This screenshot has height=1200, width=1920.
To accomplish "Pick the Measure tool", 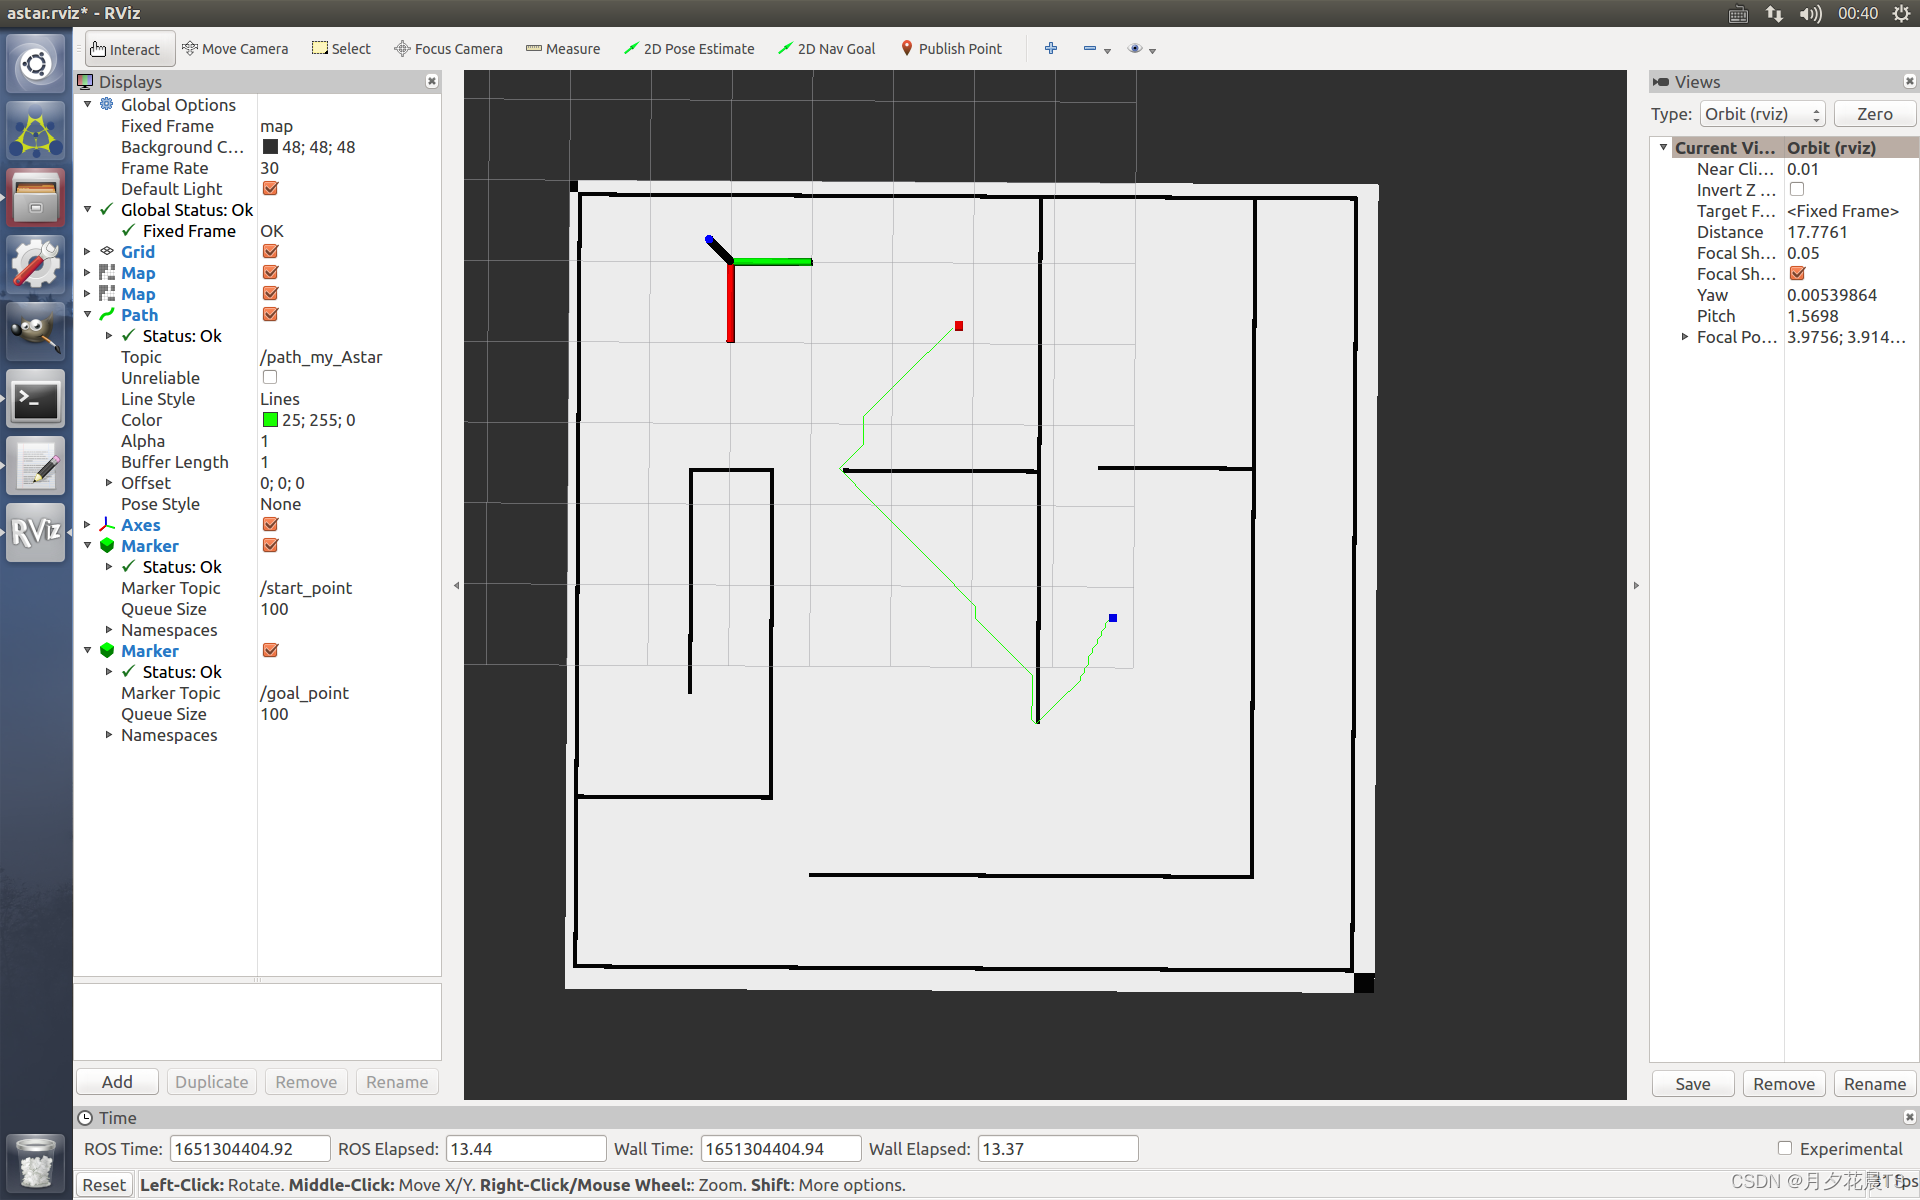I will tap(563, 49).
